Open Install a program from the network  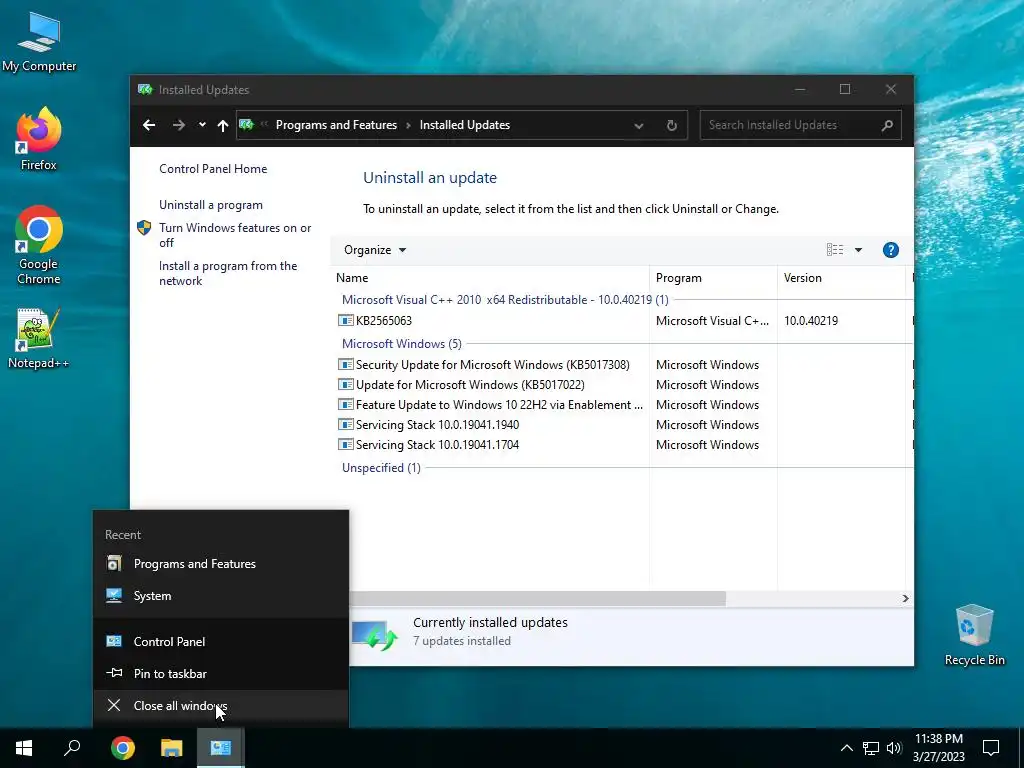[x=228, y=273]
